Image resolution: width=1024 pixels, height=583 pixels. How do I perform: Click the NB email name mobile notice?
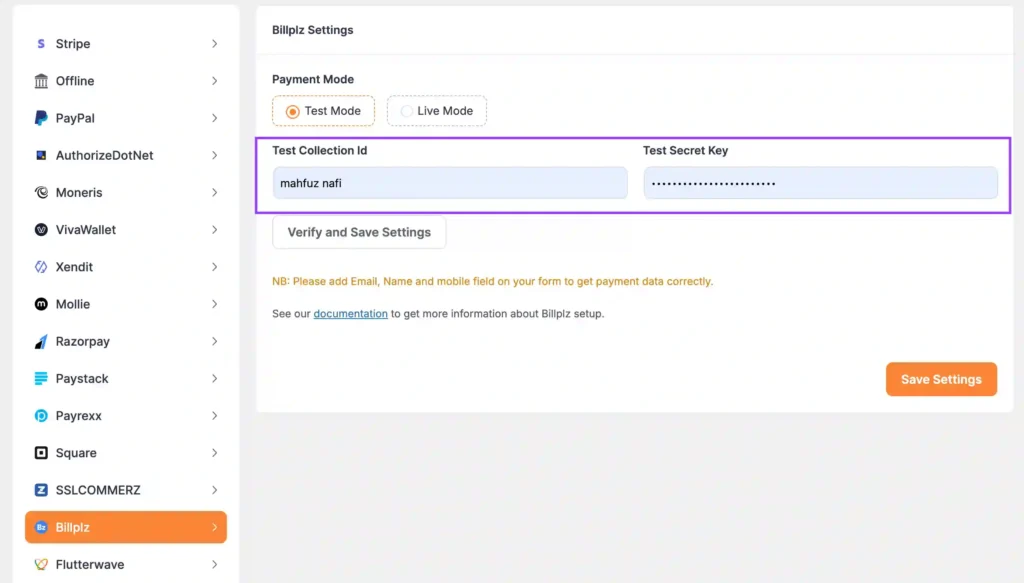(x=492, y=281)
